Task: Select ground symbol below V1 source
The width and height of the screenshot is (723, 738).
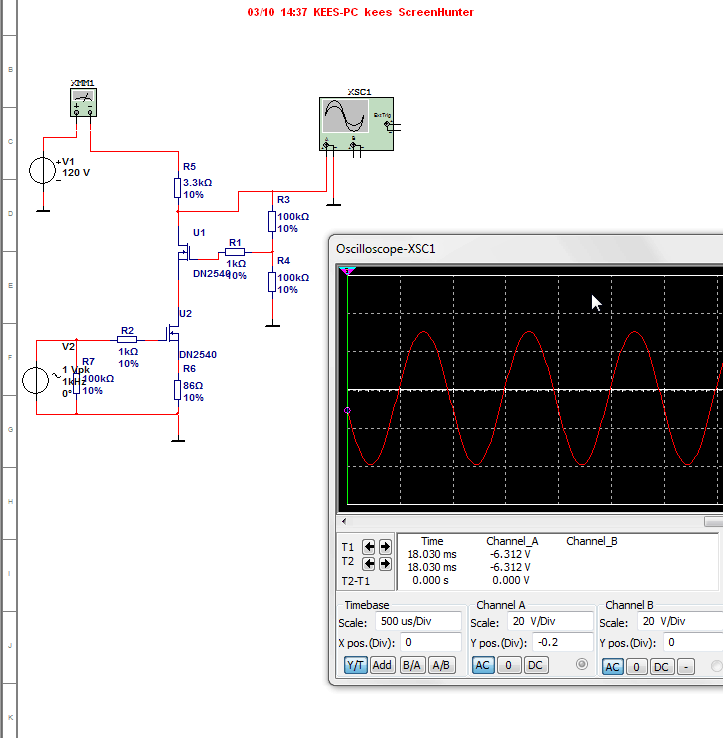Action: (x=43, y=210)
